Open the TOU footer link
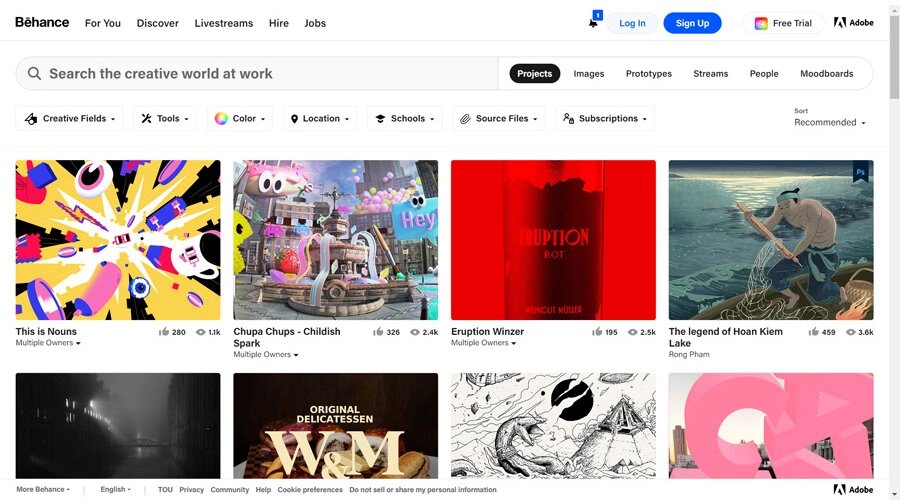The width and height of the screenshot is (900, 500). pyautogui.click(x=165, y=490)
